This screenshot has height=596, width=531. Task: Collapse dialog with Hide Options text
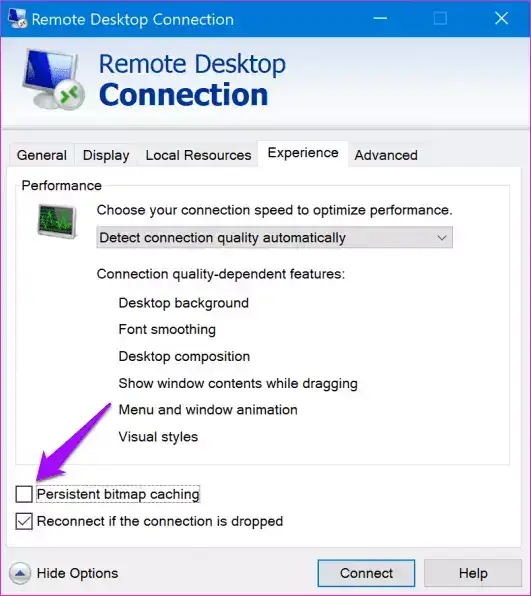tap(78, 573)
